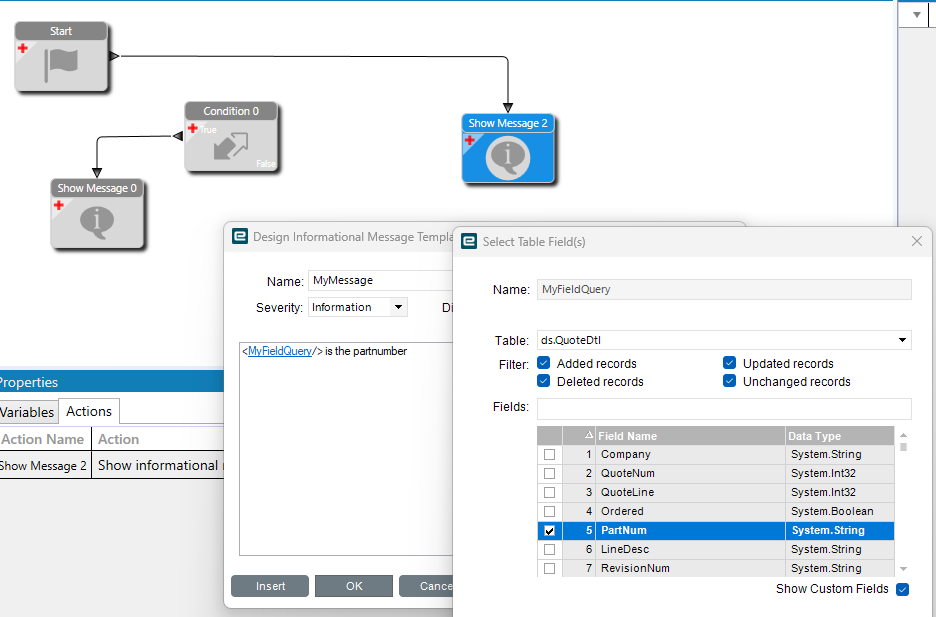The image size is (936, 617).
Task: Click the red plus on Start node
Action: (23, 48)
